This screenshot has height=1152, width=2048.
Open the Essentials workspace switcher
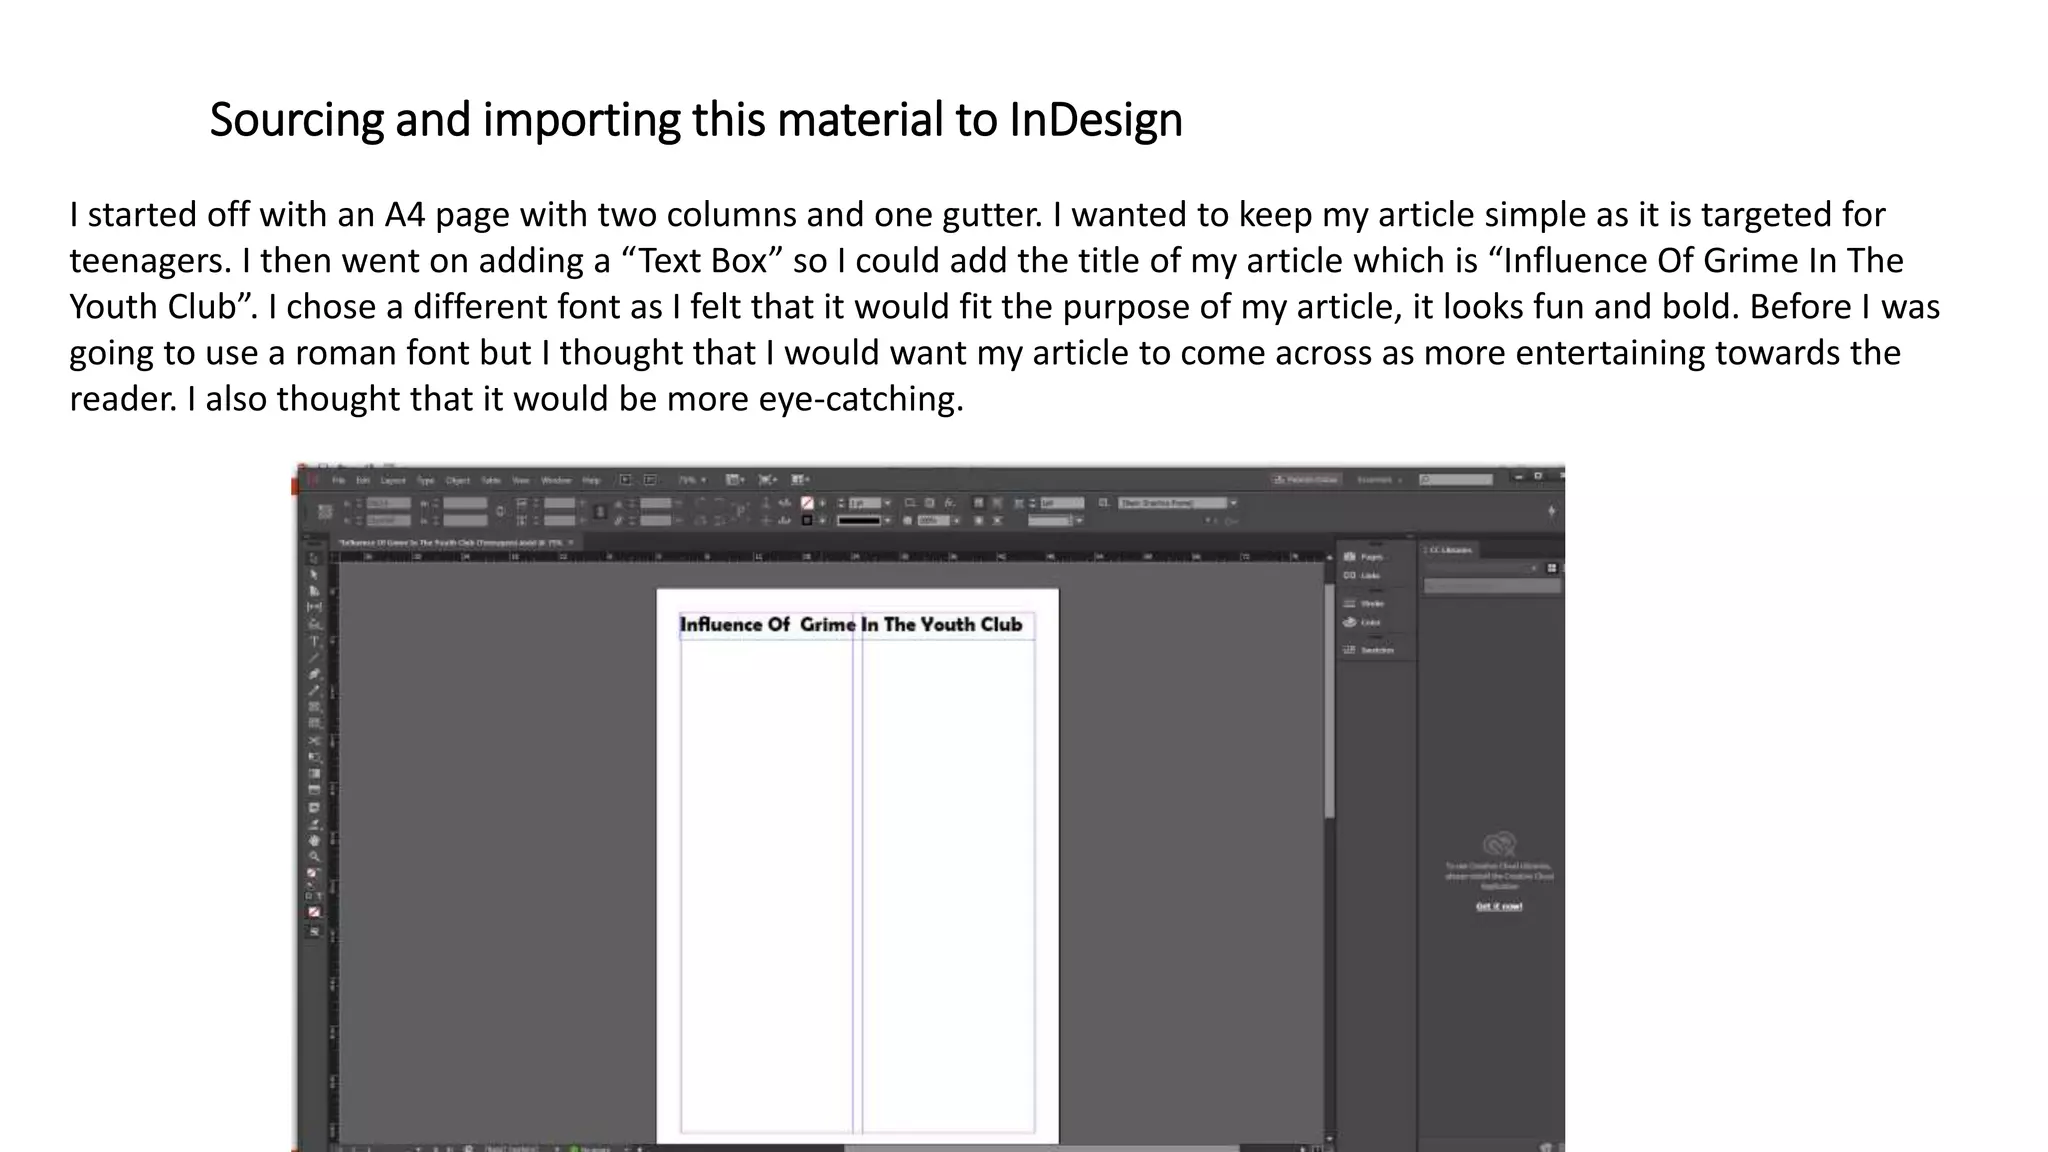1380,480
